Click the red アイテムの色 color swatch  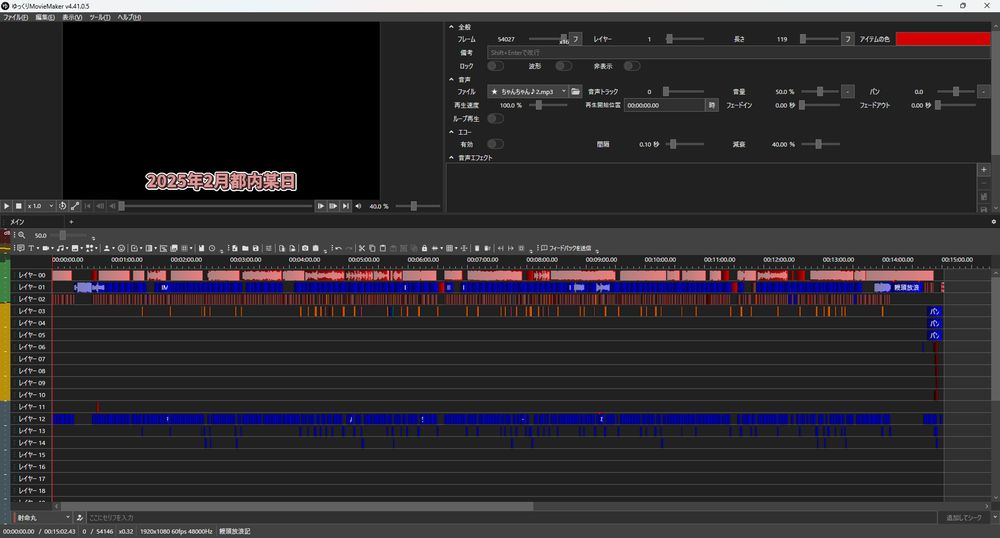[943, 39]
